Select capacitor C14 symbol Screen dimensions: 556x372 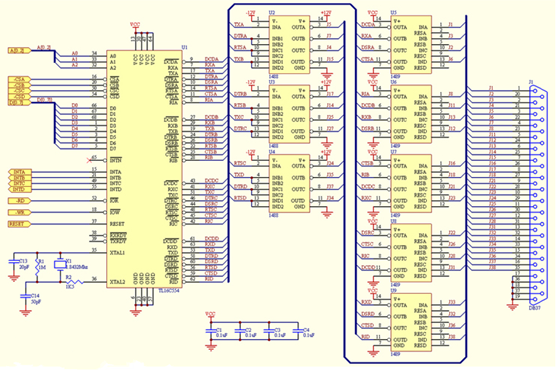point(25,296)
